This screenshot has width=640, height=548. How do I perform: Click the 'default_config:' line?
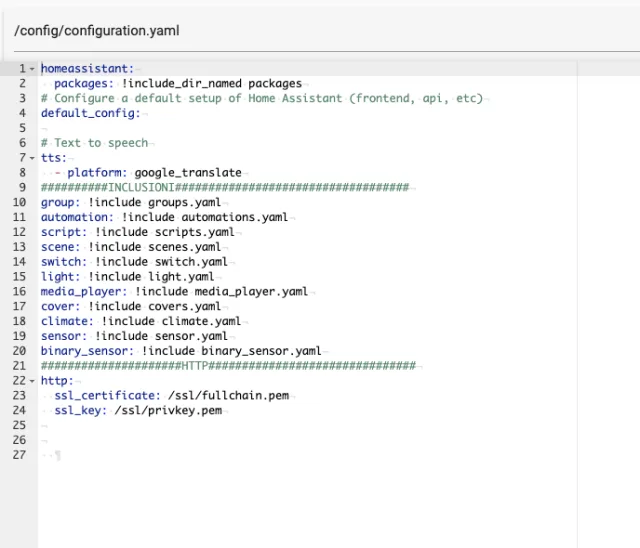(x=91, y=113)
